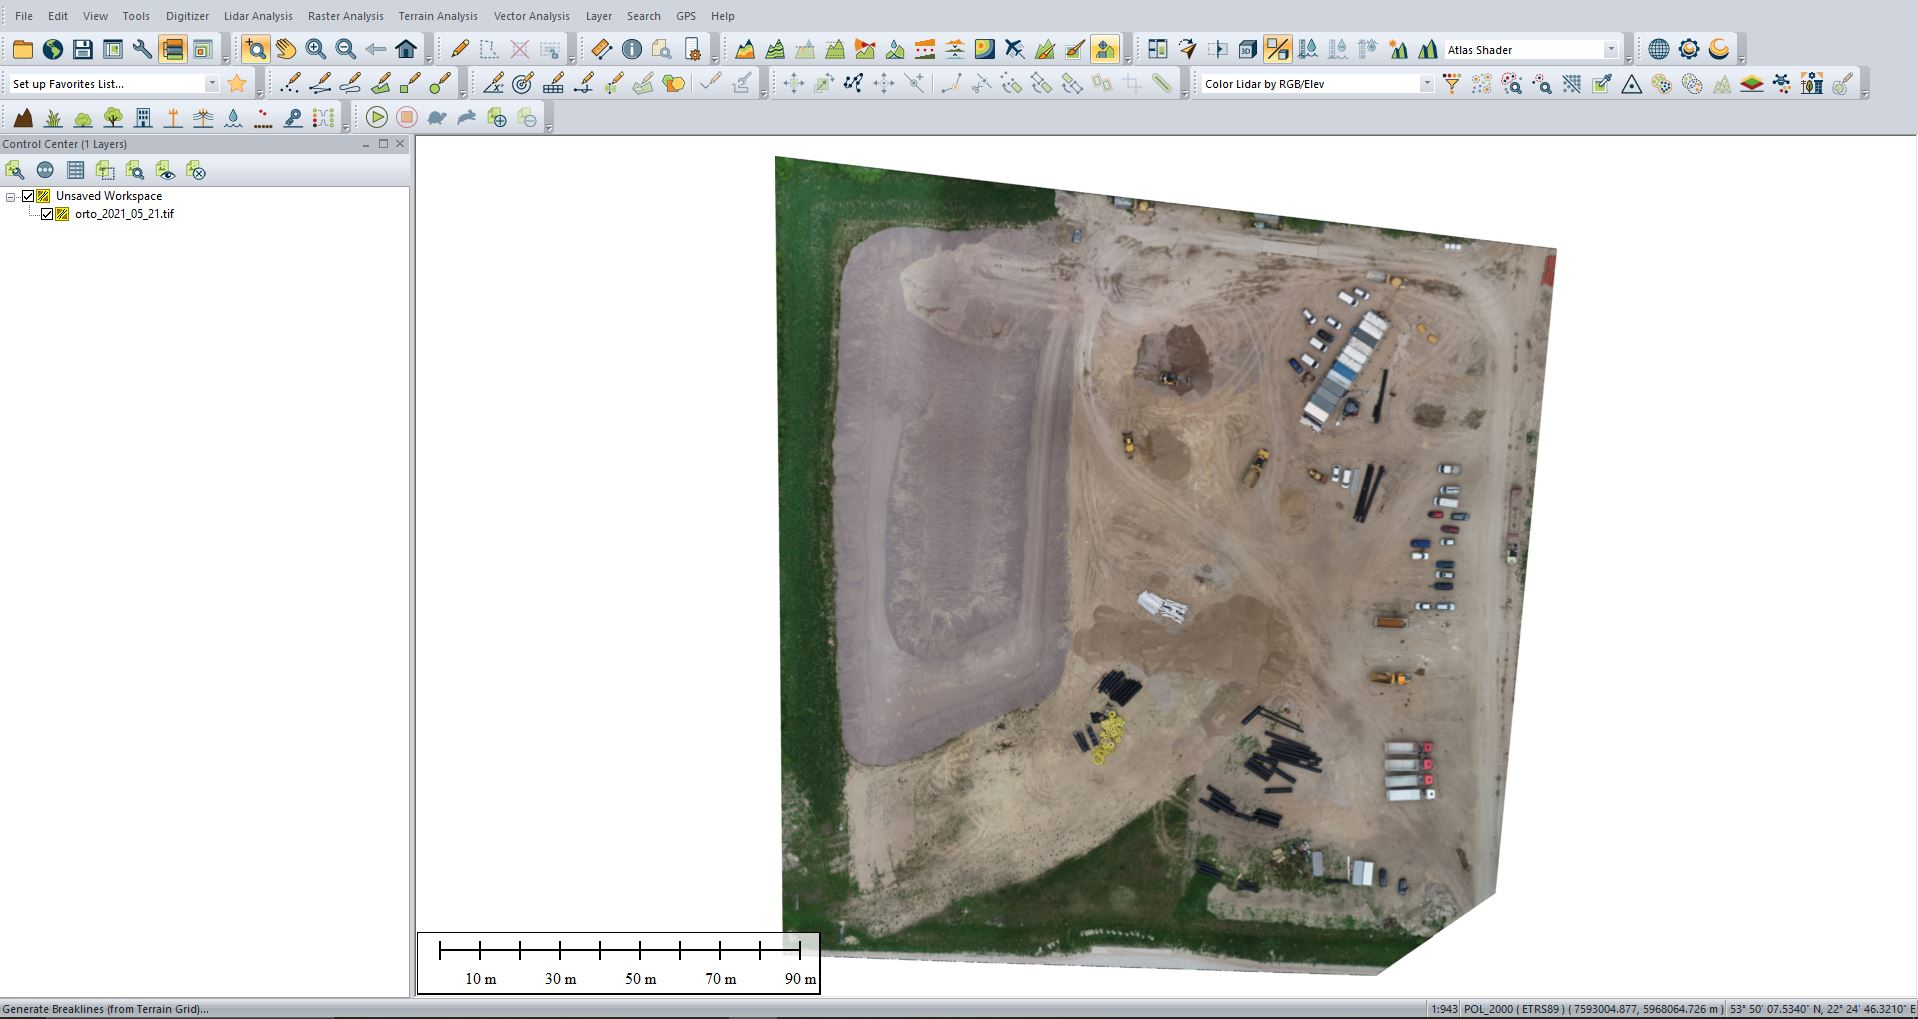
Task: Open Configuration via the wrench icon
Action: tap(142, 49)
